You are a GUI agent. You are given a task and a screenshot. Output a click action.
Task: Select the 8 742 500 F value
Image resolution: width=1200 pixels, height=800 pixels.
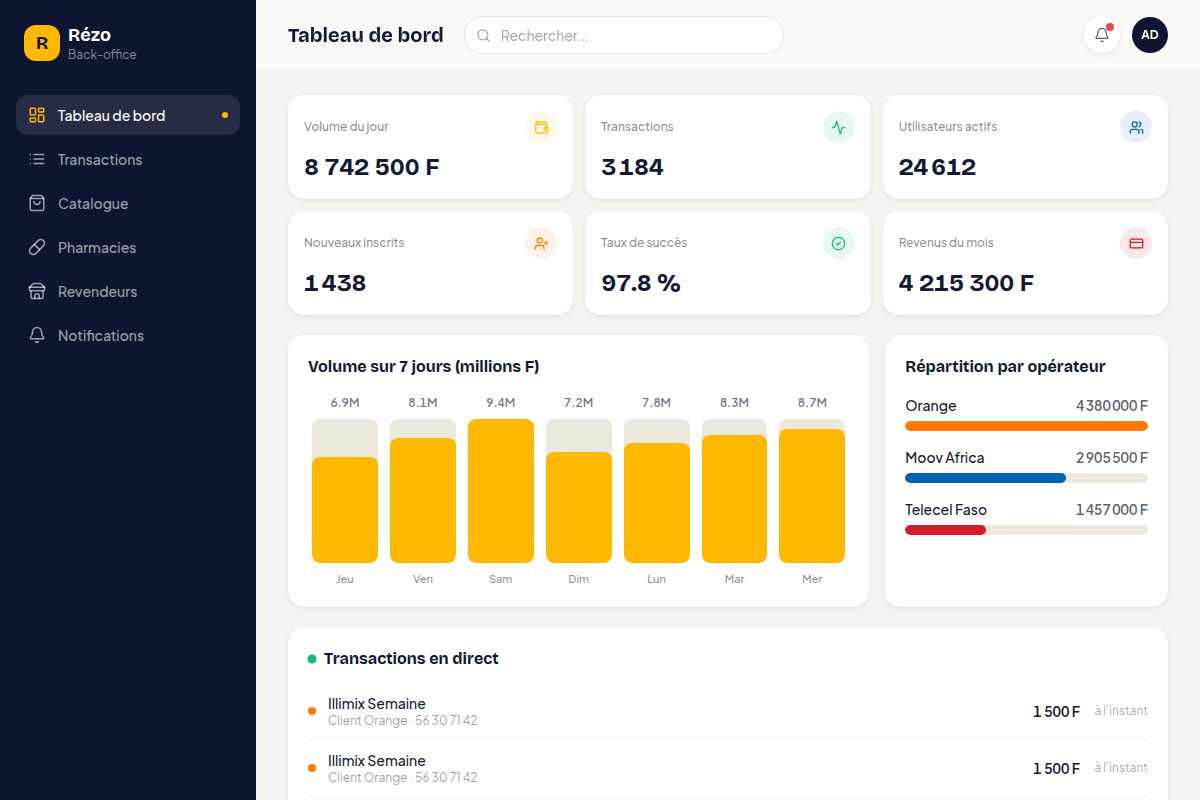point(372,167)
